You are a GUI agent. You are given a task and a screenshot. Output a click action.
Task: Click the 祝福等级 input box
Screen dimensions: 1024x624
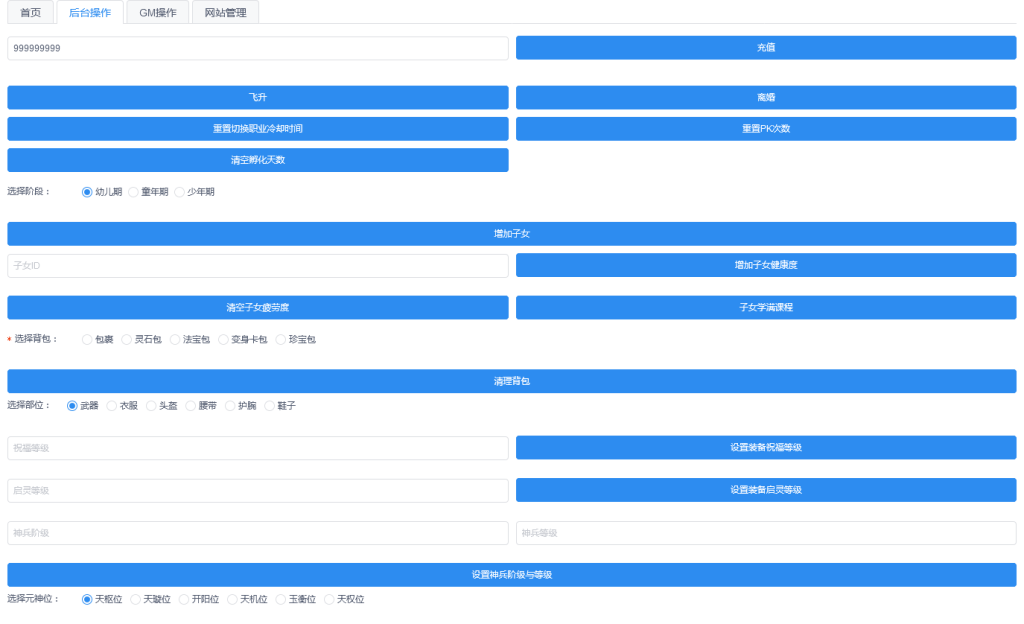tap(257, 448)
